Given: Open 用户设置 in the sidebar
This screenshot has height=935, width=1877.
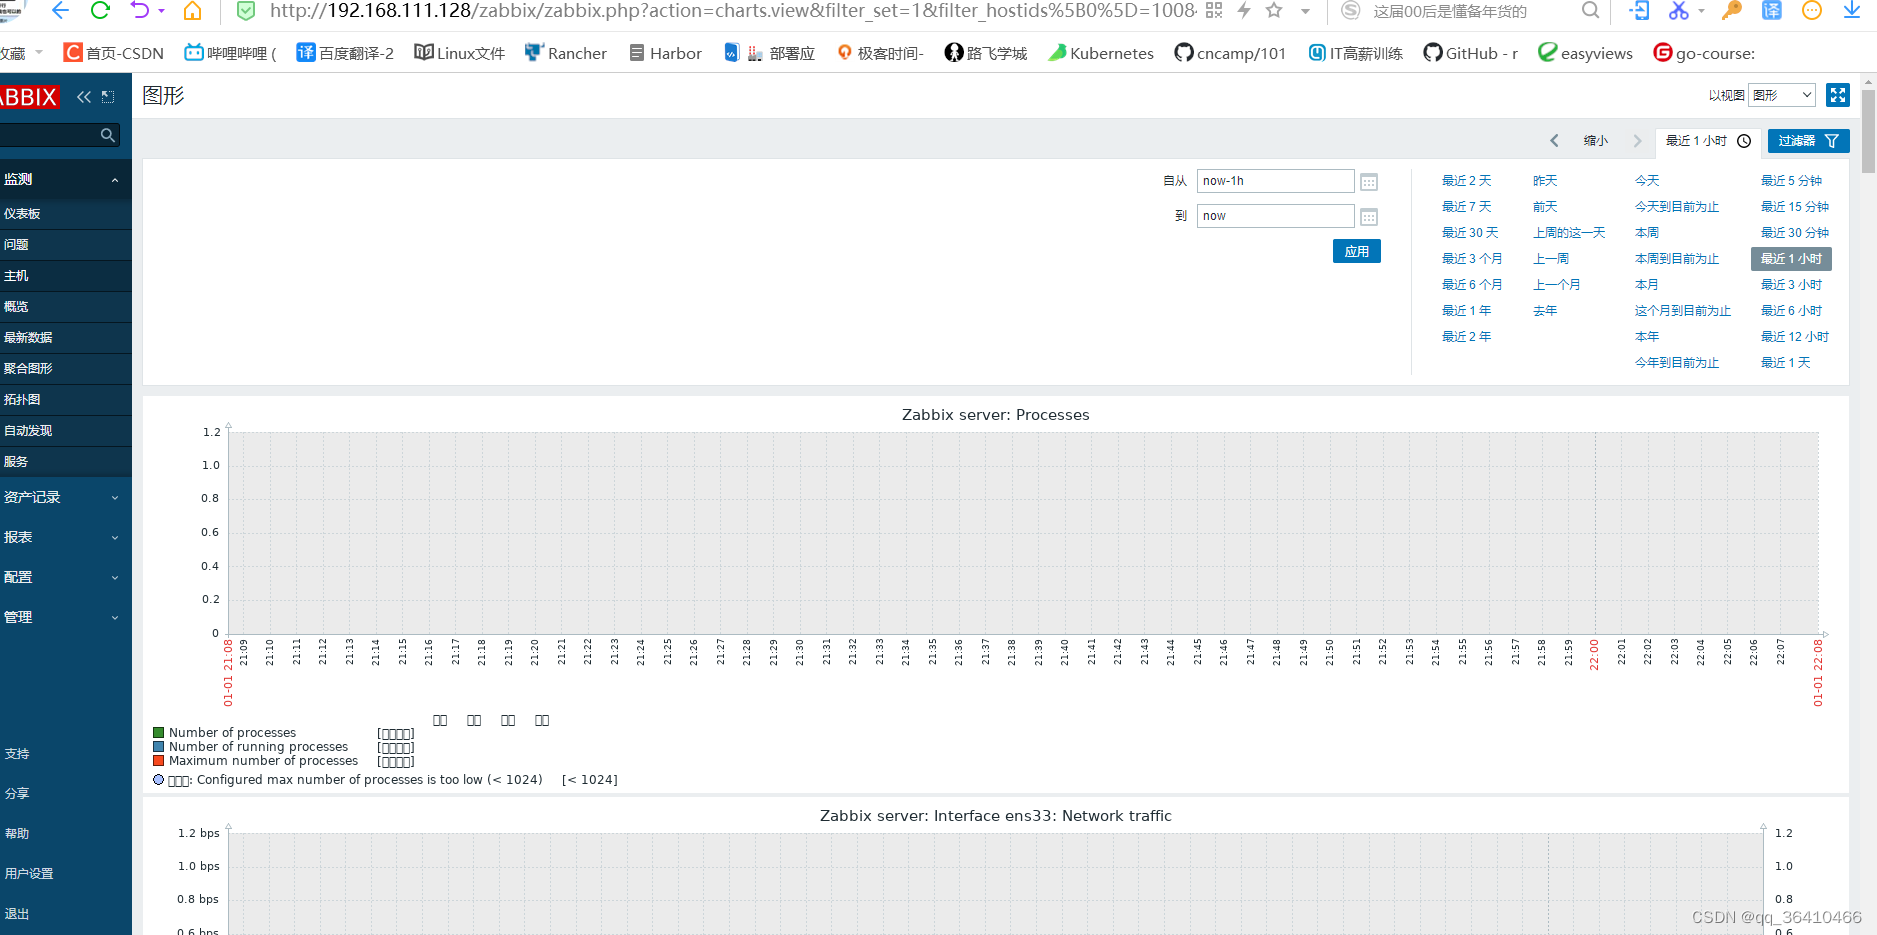Looking at the screenshot, I should pos(29,874).
